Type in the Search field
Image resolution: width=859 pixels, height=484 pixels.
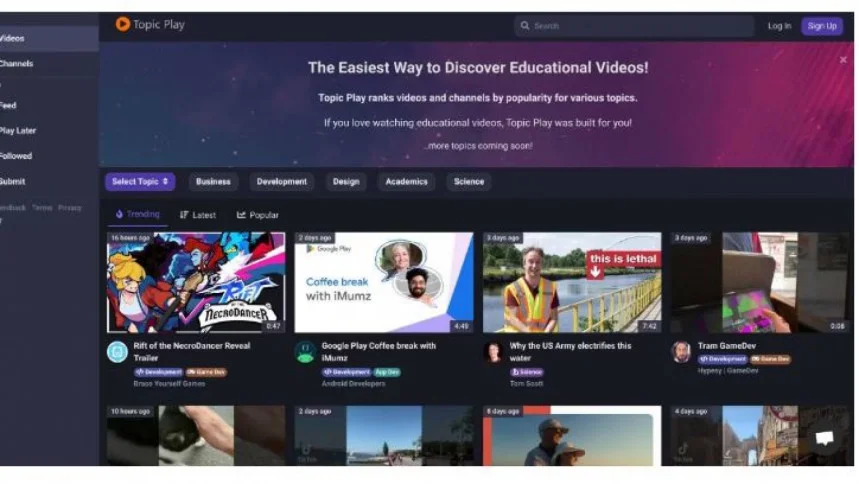(x=640, y=26)
